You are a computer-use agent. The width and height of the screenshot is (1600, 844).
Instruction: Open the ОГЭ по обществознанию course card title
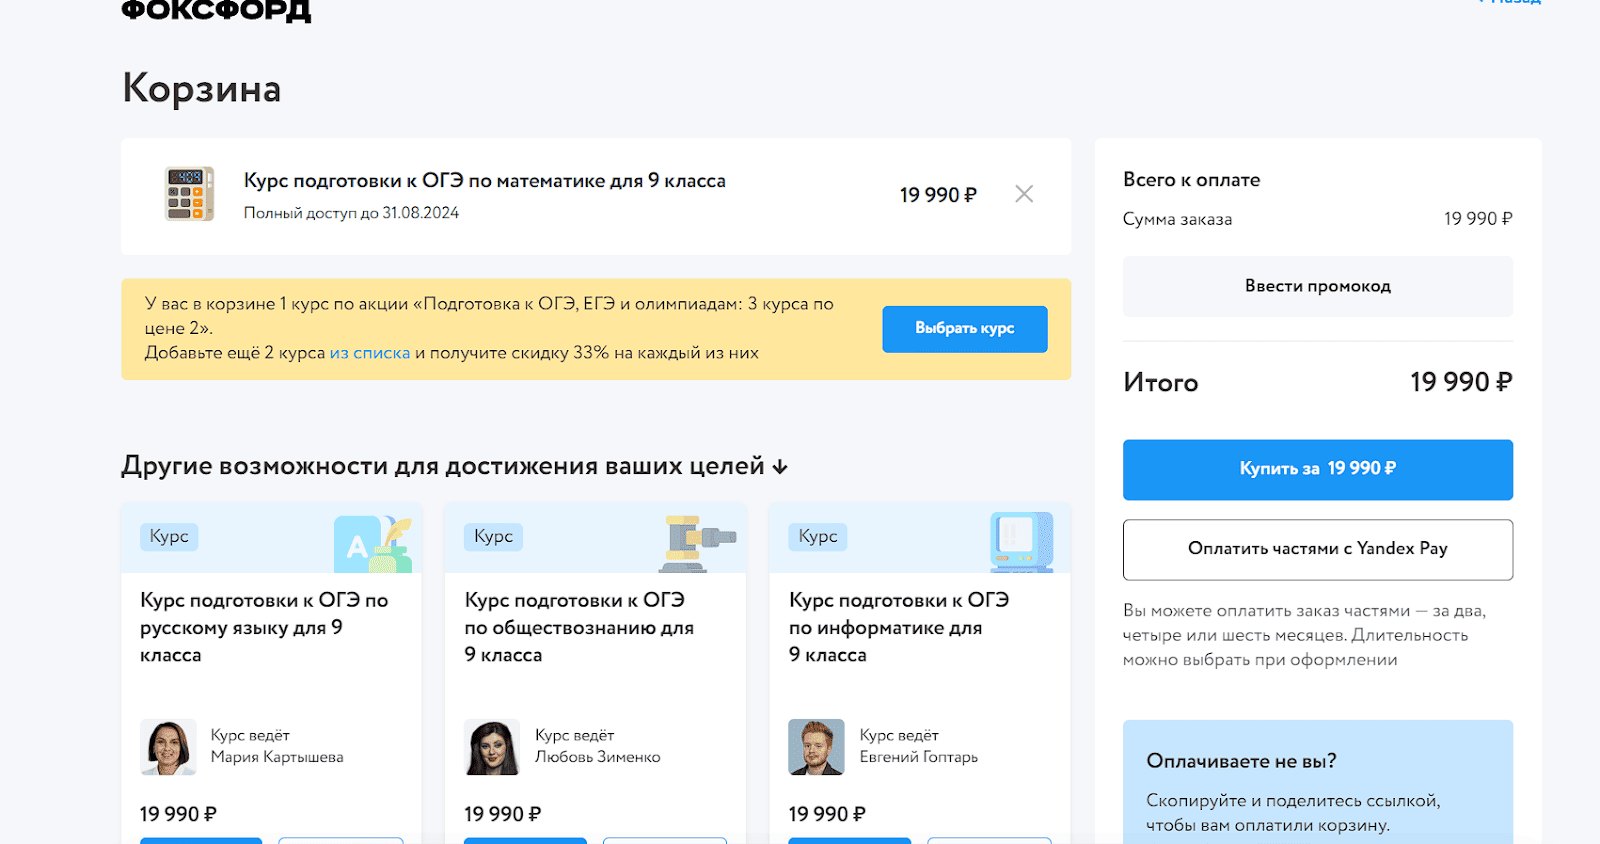click(579, 627)
